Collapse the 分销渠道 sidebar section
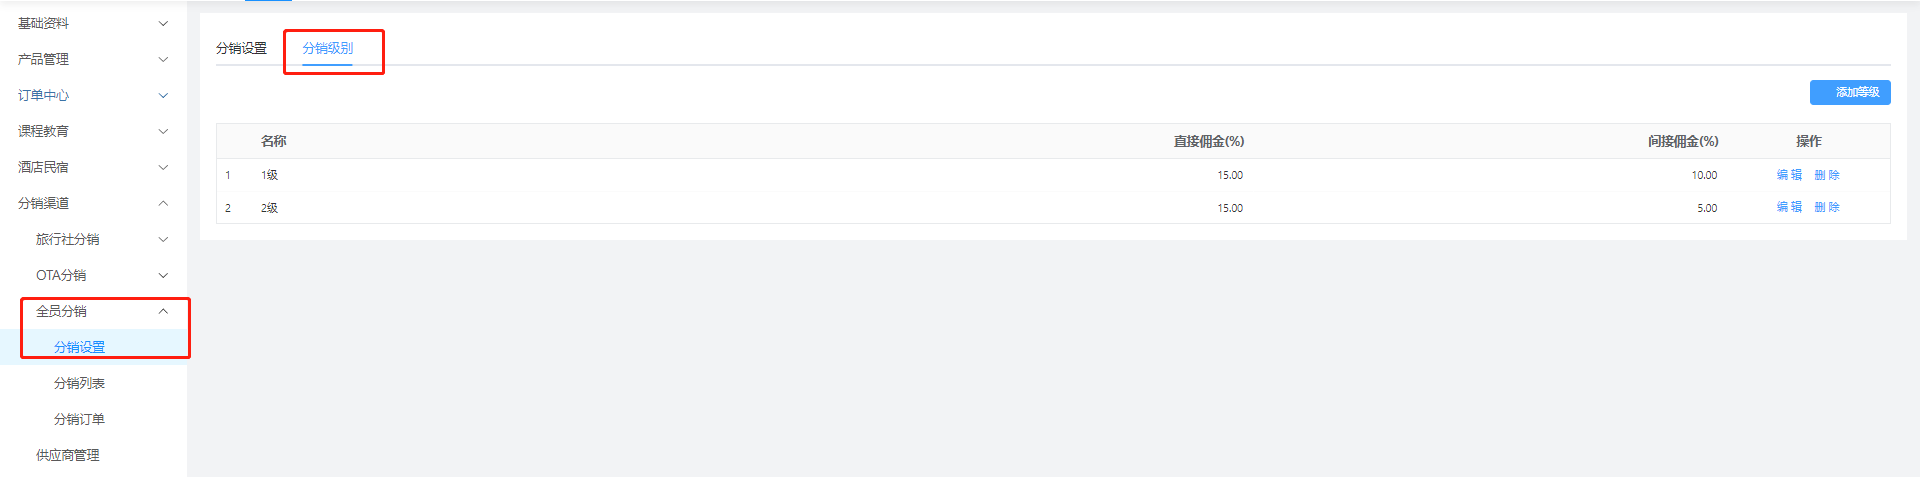Image resolution: width=1920 pixels, height=477 pixels. coord(163,203)
